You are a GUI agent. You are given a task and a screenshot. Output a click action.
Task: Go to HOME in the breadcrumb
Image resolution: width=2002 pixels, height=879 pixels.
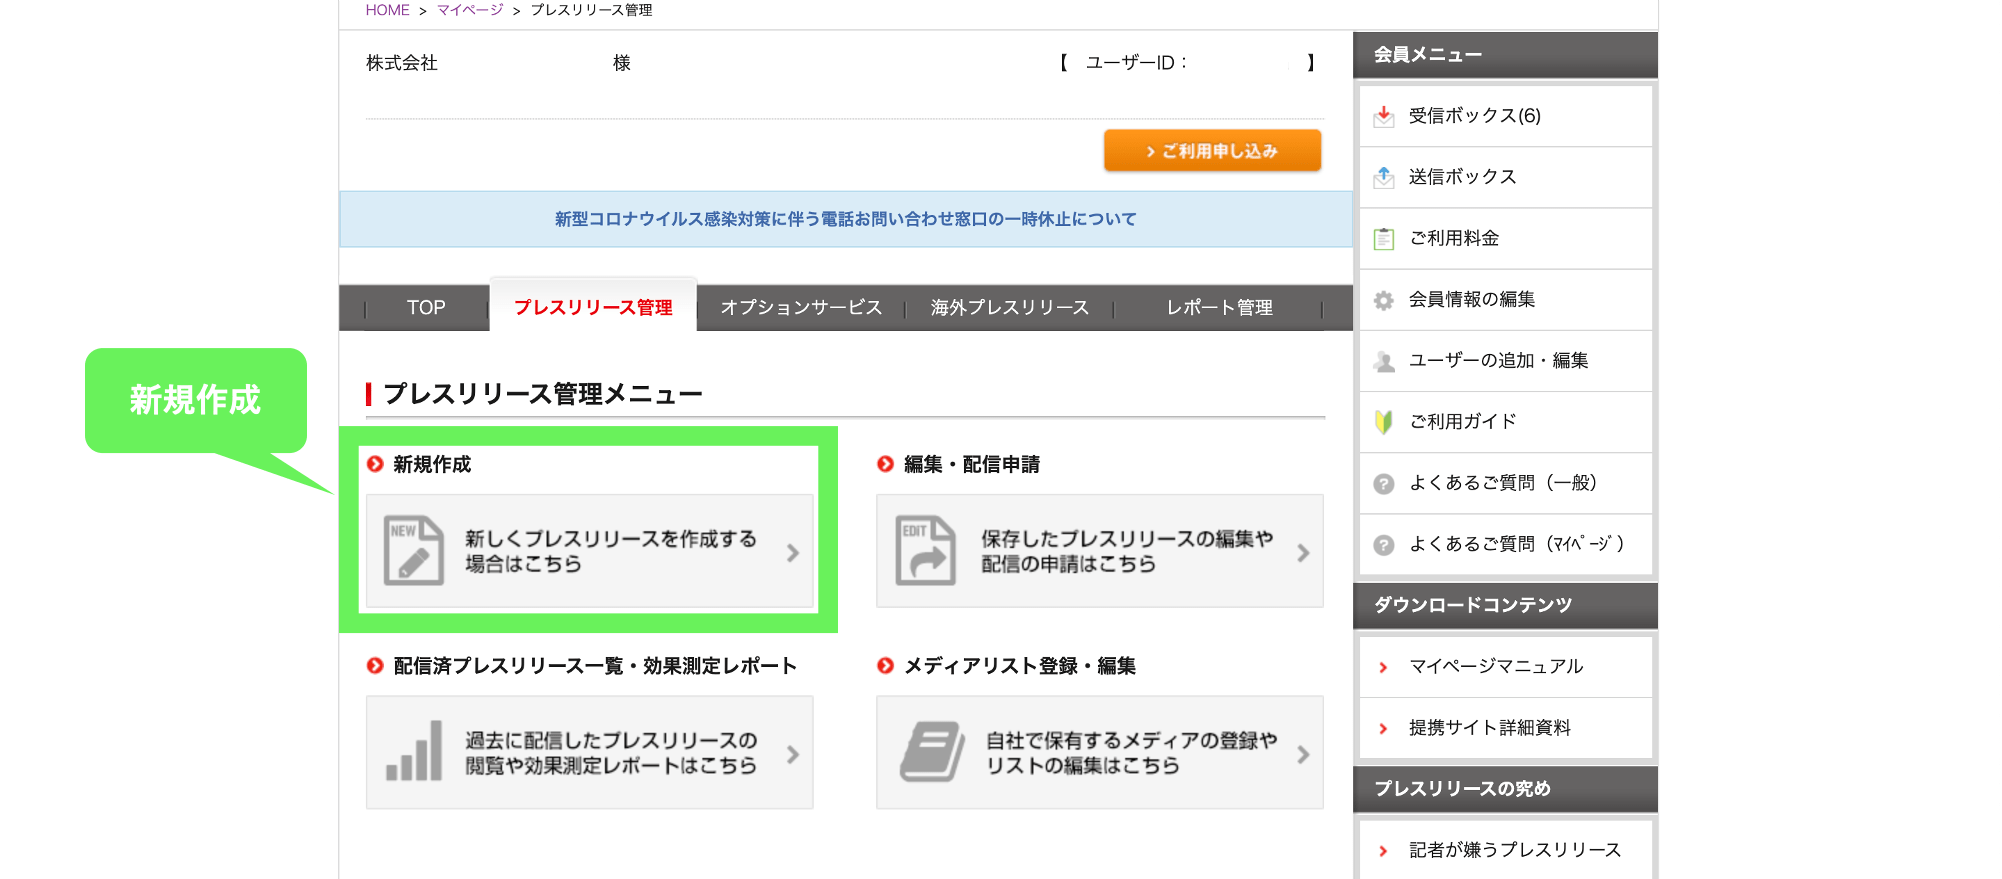point(387,10)
